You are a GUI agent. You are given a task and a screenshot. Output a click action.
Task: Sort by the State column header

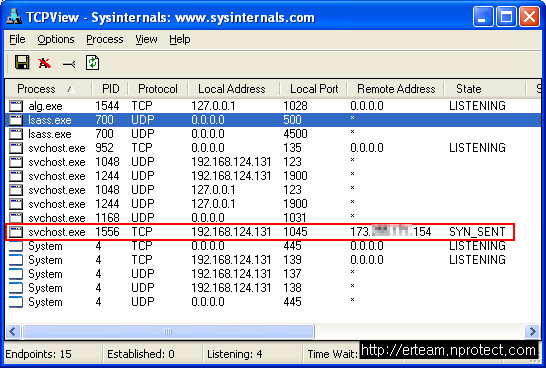pyautogui.click(x=484, y=89)
